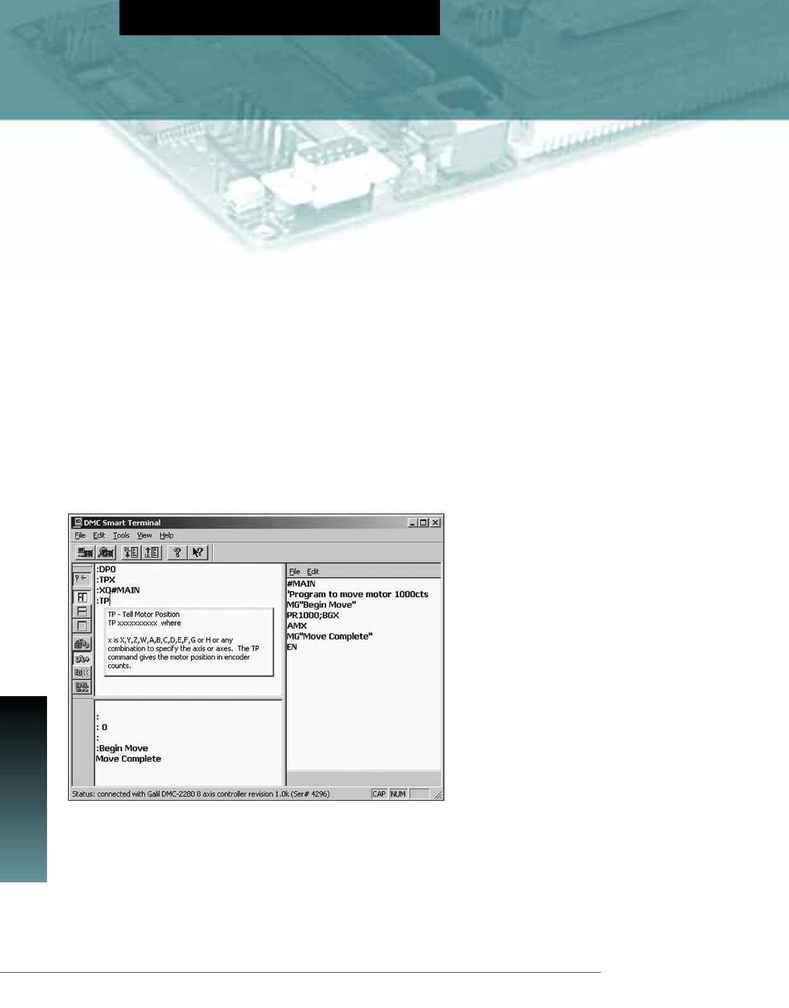Toggle the command help sidebar icon at top
This screenshot has height=1008, width=789.
tap(82, 579)
